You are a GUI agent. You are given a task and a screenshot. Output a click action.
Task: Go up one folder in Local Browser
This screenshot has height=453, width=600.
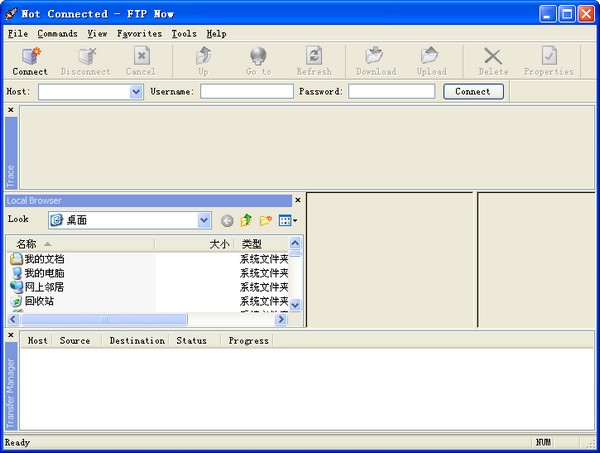(246, 220)
